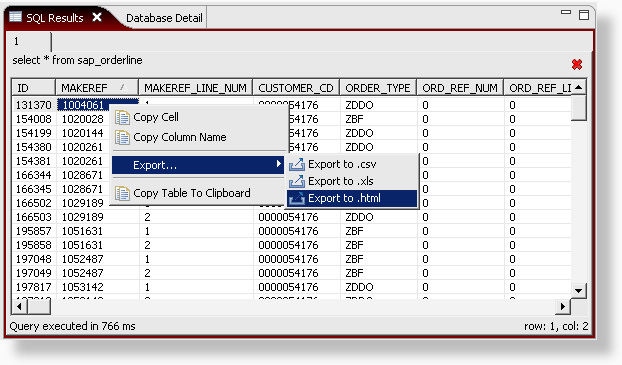The height and width of the screenshot is (365, 622).
Task: Click the query text select * from sap_orderline
Action: pyautogui.click(x=77, y=60)
